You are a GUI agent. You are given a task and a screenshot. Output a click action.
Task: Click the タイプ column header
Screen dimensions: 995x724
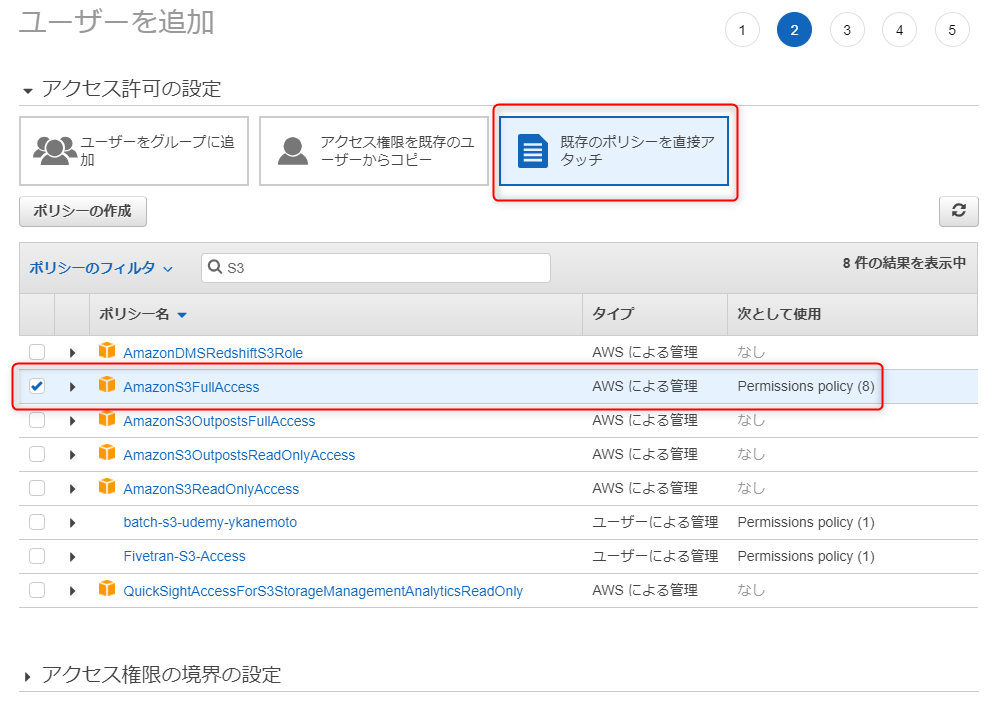613,314
